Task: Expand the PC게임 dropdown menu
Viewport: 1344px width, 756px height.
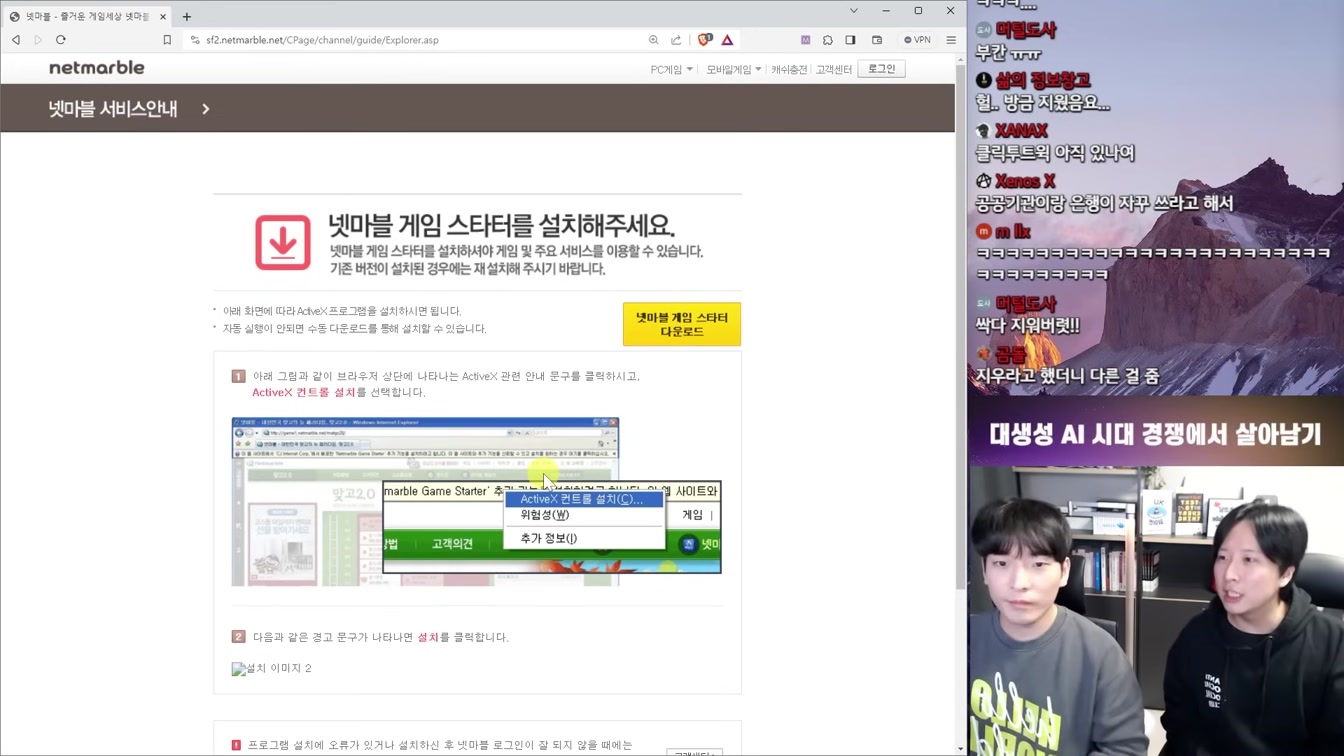Action: (671, 69)
